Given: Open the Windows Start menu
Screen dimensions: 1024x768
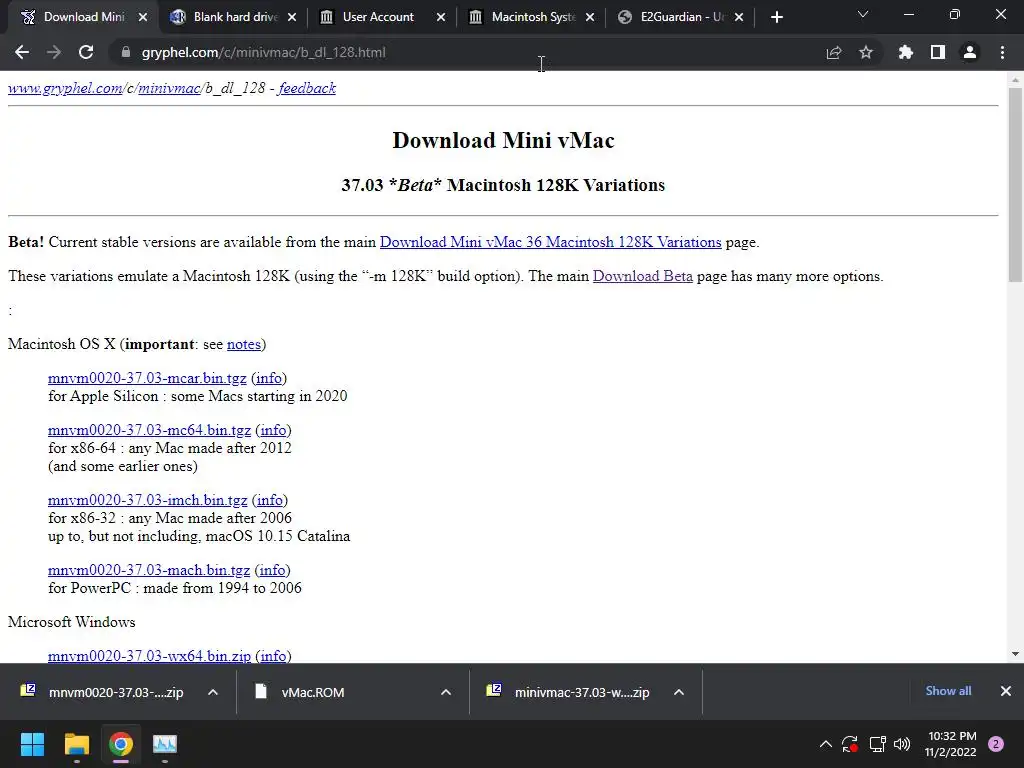Looking at the screenshot, I should (x=32, y=744).
